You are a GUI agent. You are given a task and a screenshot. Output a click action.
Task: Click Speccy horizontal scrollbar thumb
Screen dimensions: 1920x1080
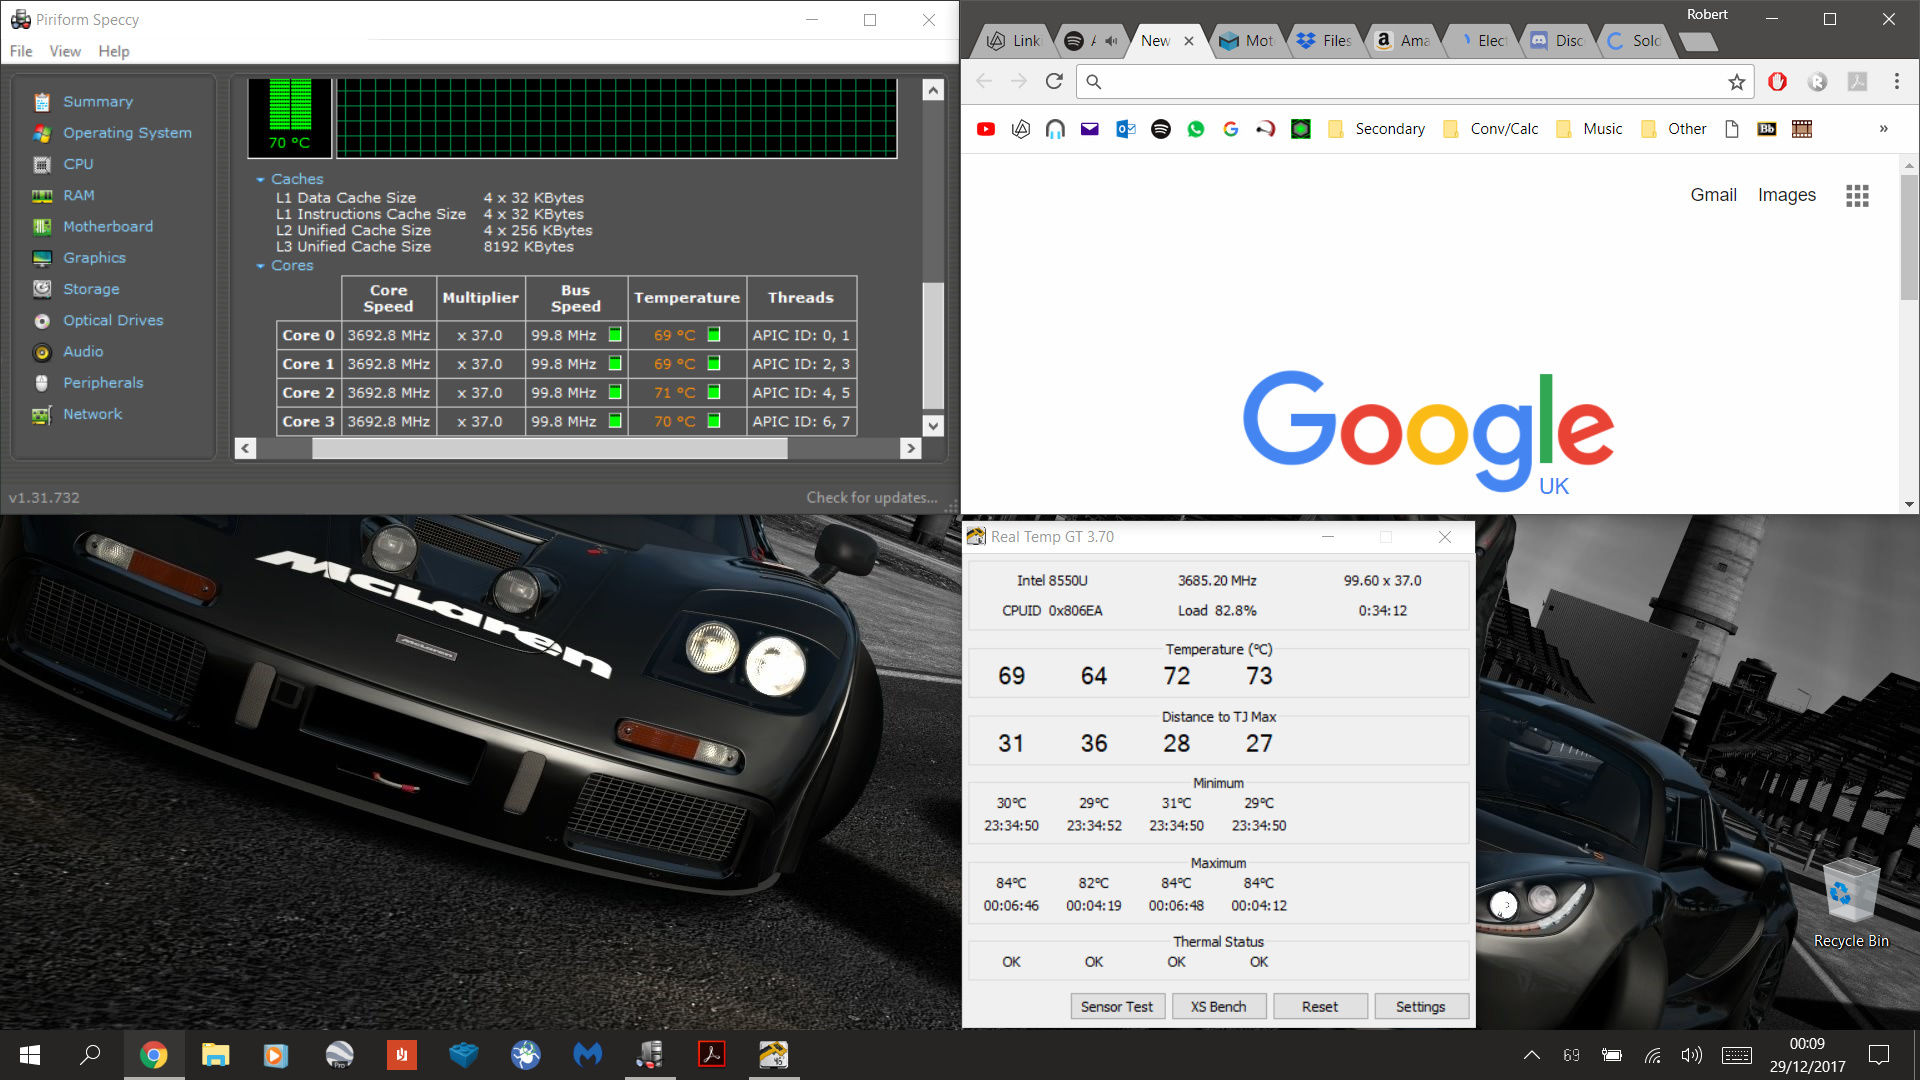pyautogui.click(x=549, y=449)
